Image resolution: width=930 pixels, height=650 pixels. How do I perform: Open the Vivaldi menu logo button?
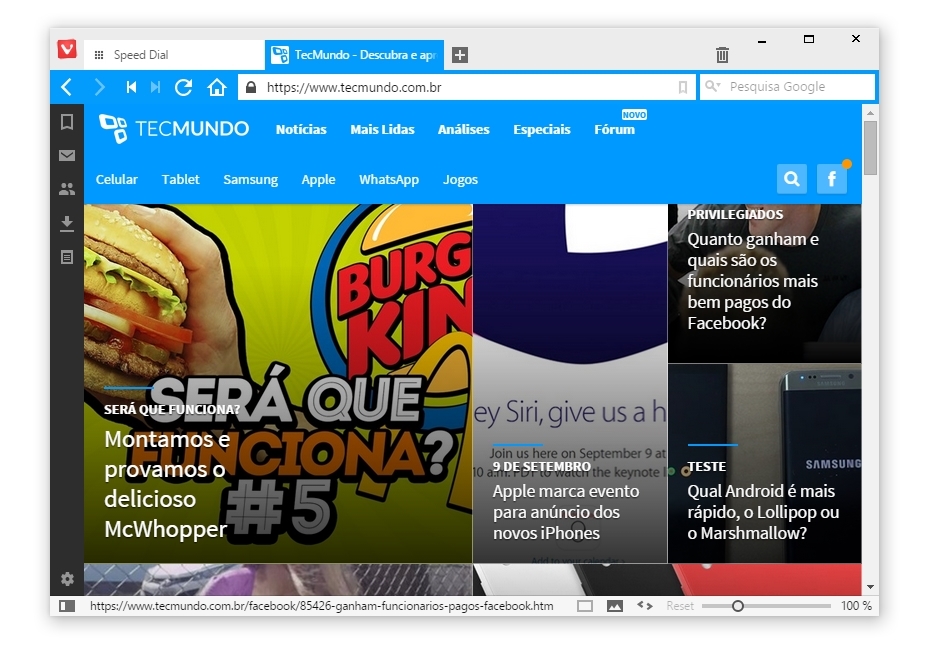coord(67,48)
